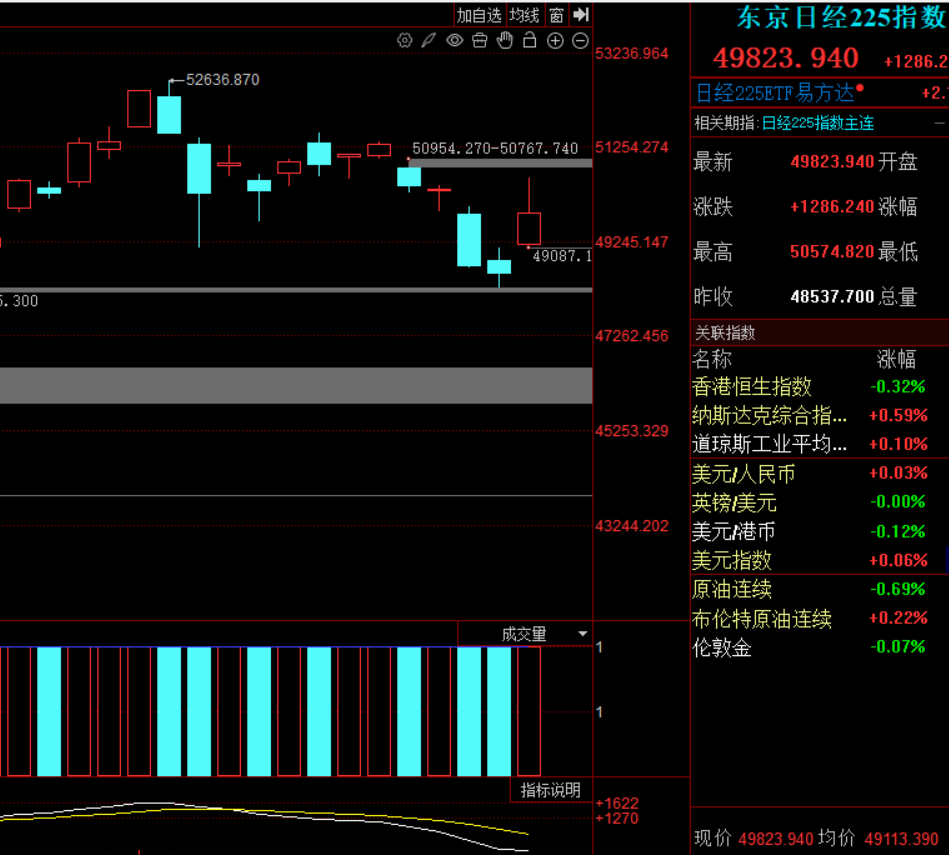Click 加自选 to add to watchlist
949x855 pixels.
point(479,15)
